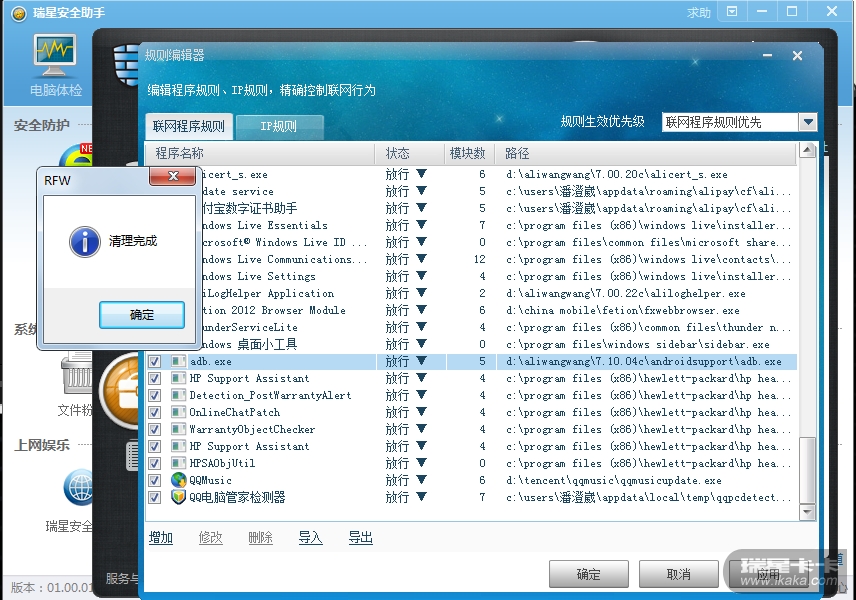Select the ThunderServiceLite row
This screenshot has height=600, width=856.
tap(472, 327)
